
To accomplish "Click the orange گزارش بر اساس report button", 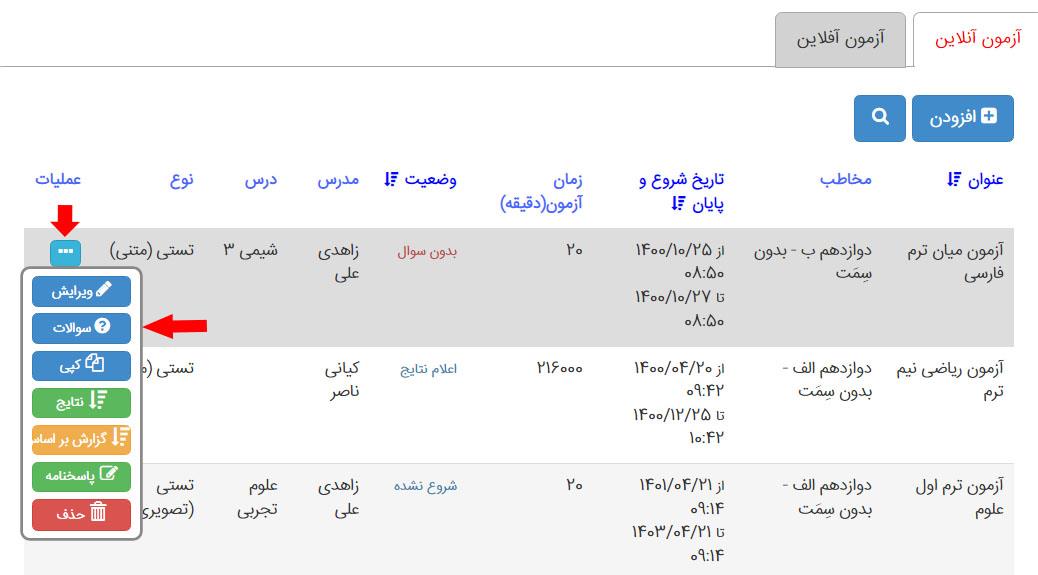I will [x=81, y=438].
